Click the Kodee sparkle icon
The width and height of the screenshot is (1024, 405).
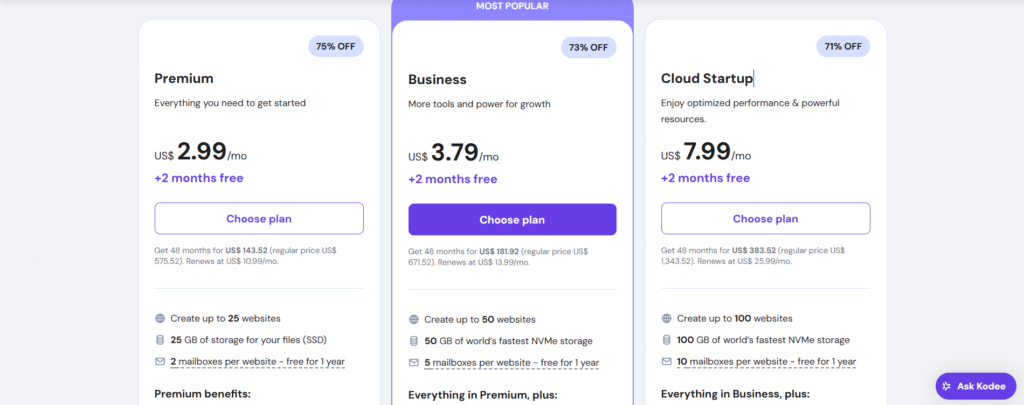coord(947,386)
